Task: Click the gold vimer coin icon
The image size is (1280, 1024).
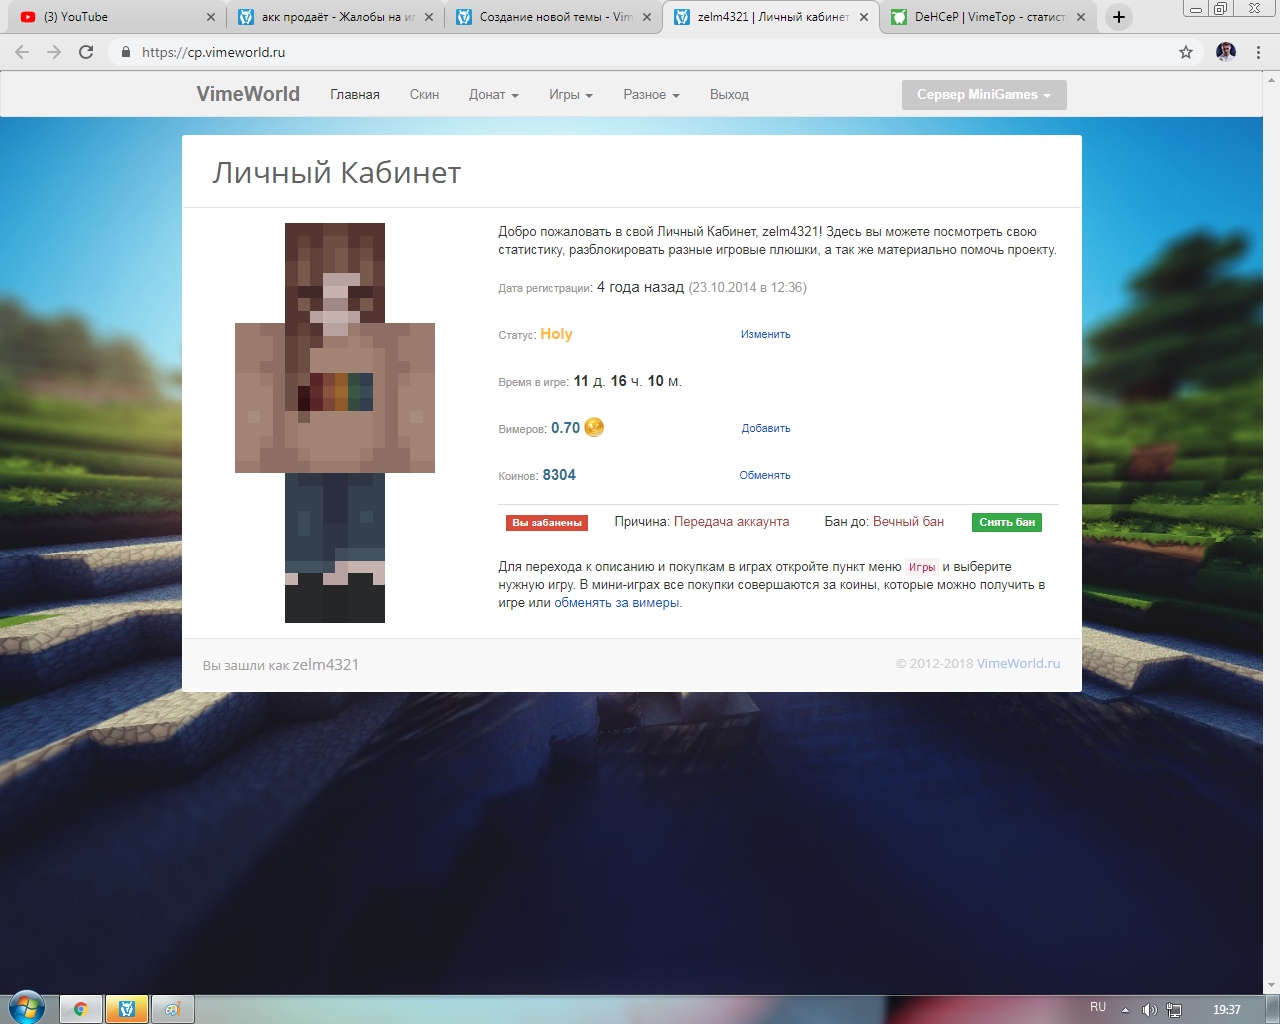Action: (594, 428)
